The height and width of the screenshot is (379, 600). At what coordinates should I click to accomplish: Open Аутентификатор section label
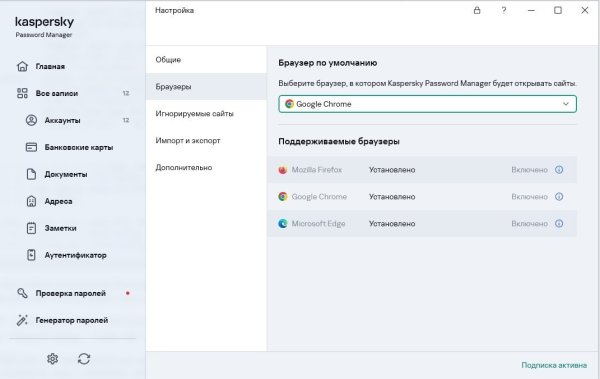[75, 255]
